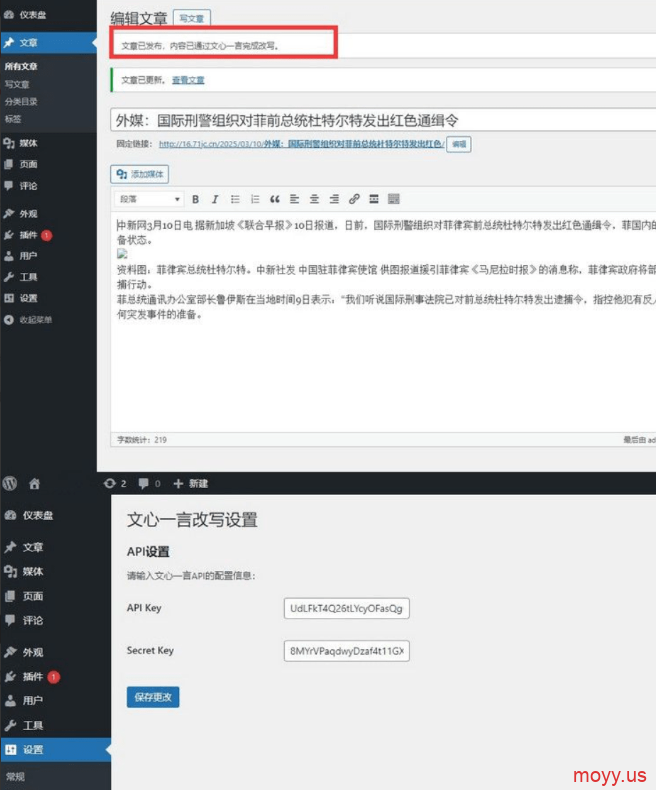The width and height of the screenshot is (656, 790).
Task: Open 设置 in the upper sidebar
Action: tap(48, 298)
